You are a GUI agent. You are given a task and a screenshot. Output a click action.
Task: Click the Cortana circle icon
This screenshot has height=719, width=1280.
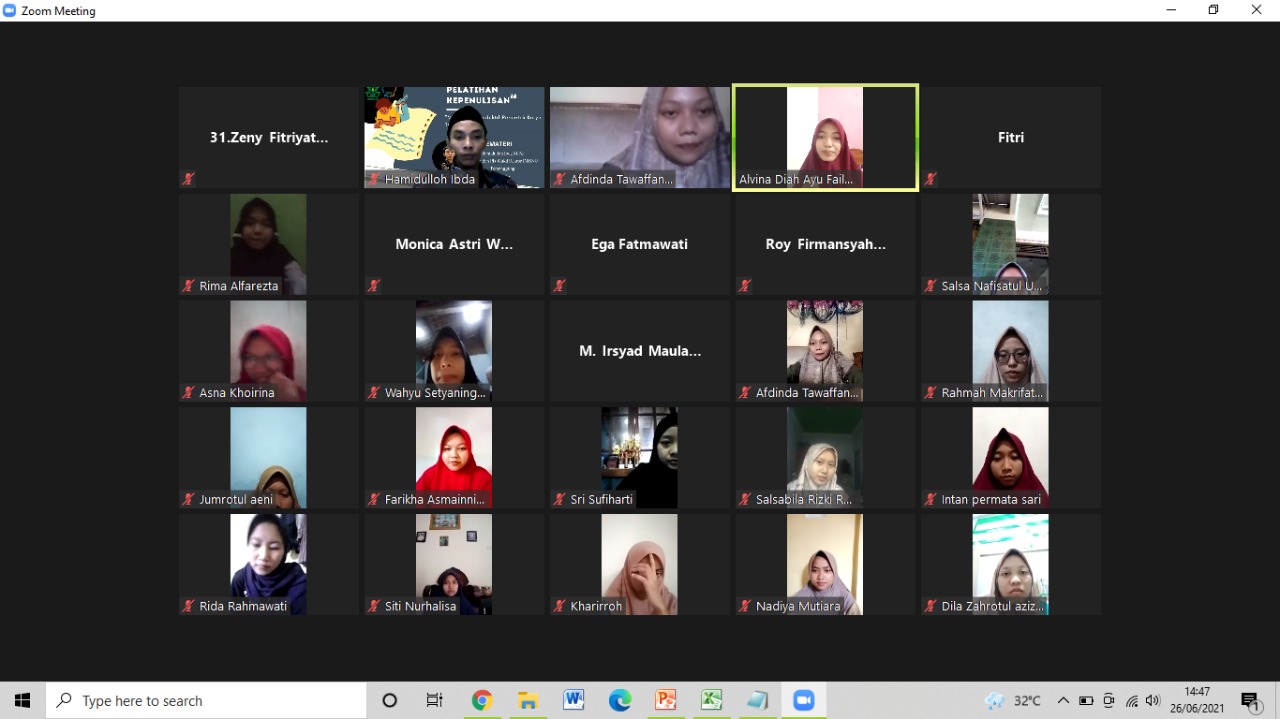390,701
